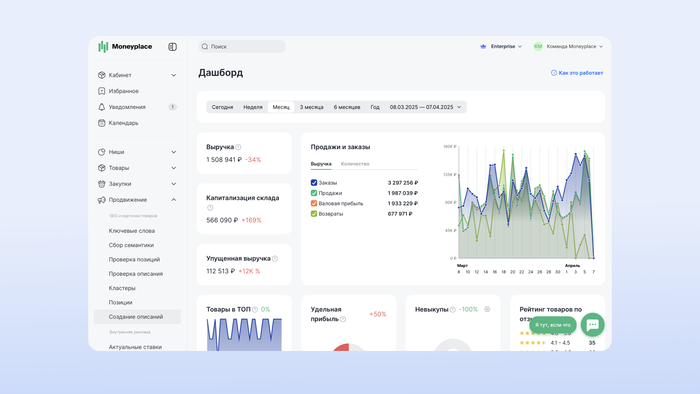Open the date range 08.03.2025 — 07.04.2025 dropdown

point(425,107)
